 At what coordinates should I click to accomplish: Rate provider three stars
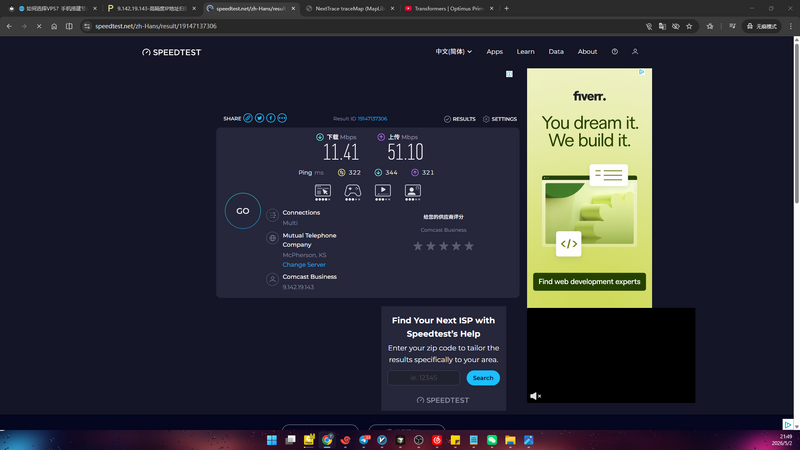pyautogui.click(x=443, y=246)
